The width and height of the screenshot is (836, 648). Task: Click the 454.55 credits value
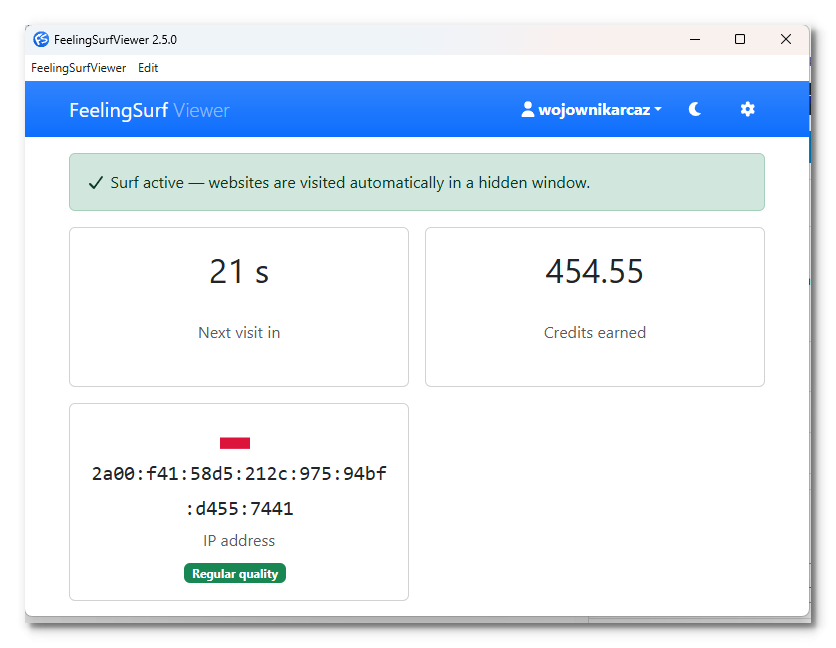594,272
